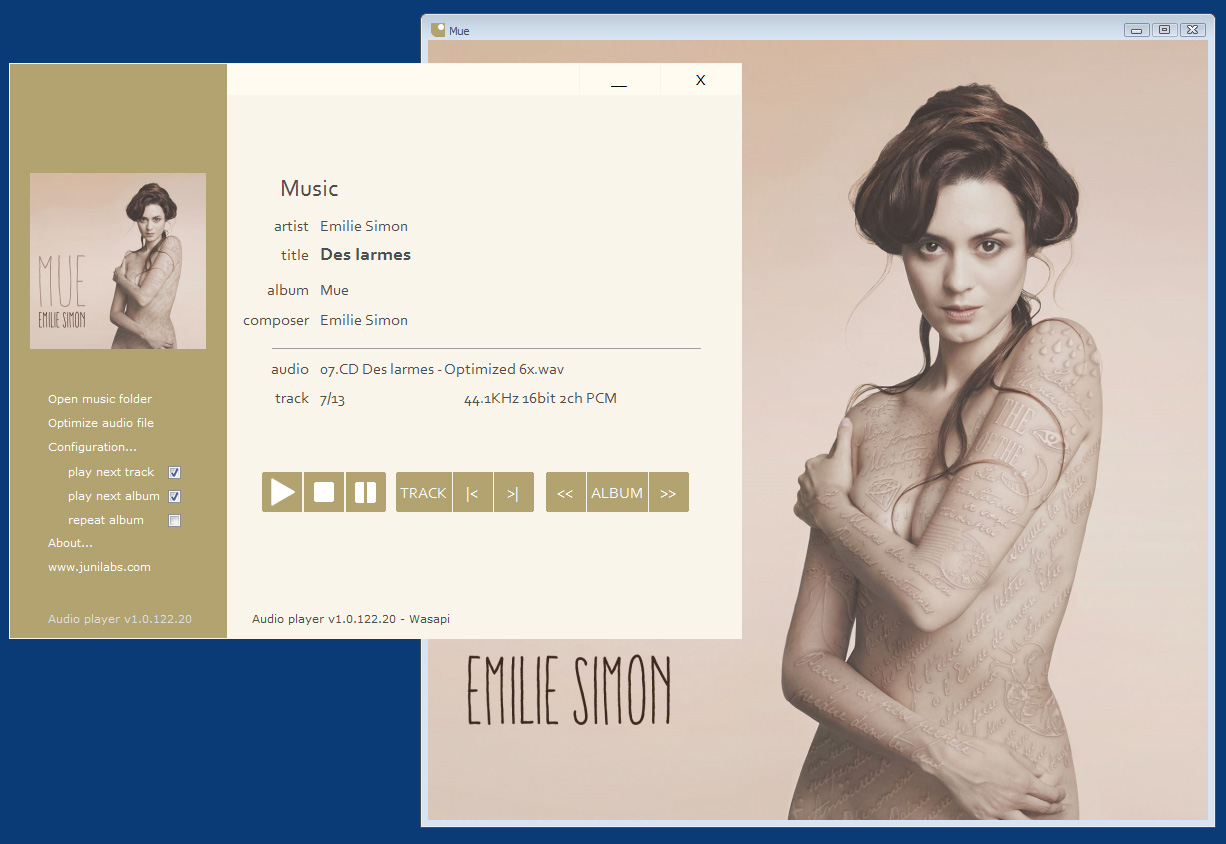Click the audio file name '07.CD Des larmes - Optimized 6x.wav'
This screenshot has width=1226, height=844.
[x=442, y=369]
